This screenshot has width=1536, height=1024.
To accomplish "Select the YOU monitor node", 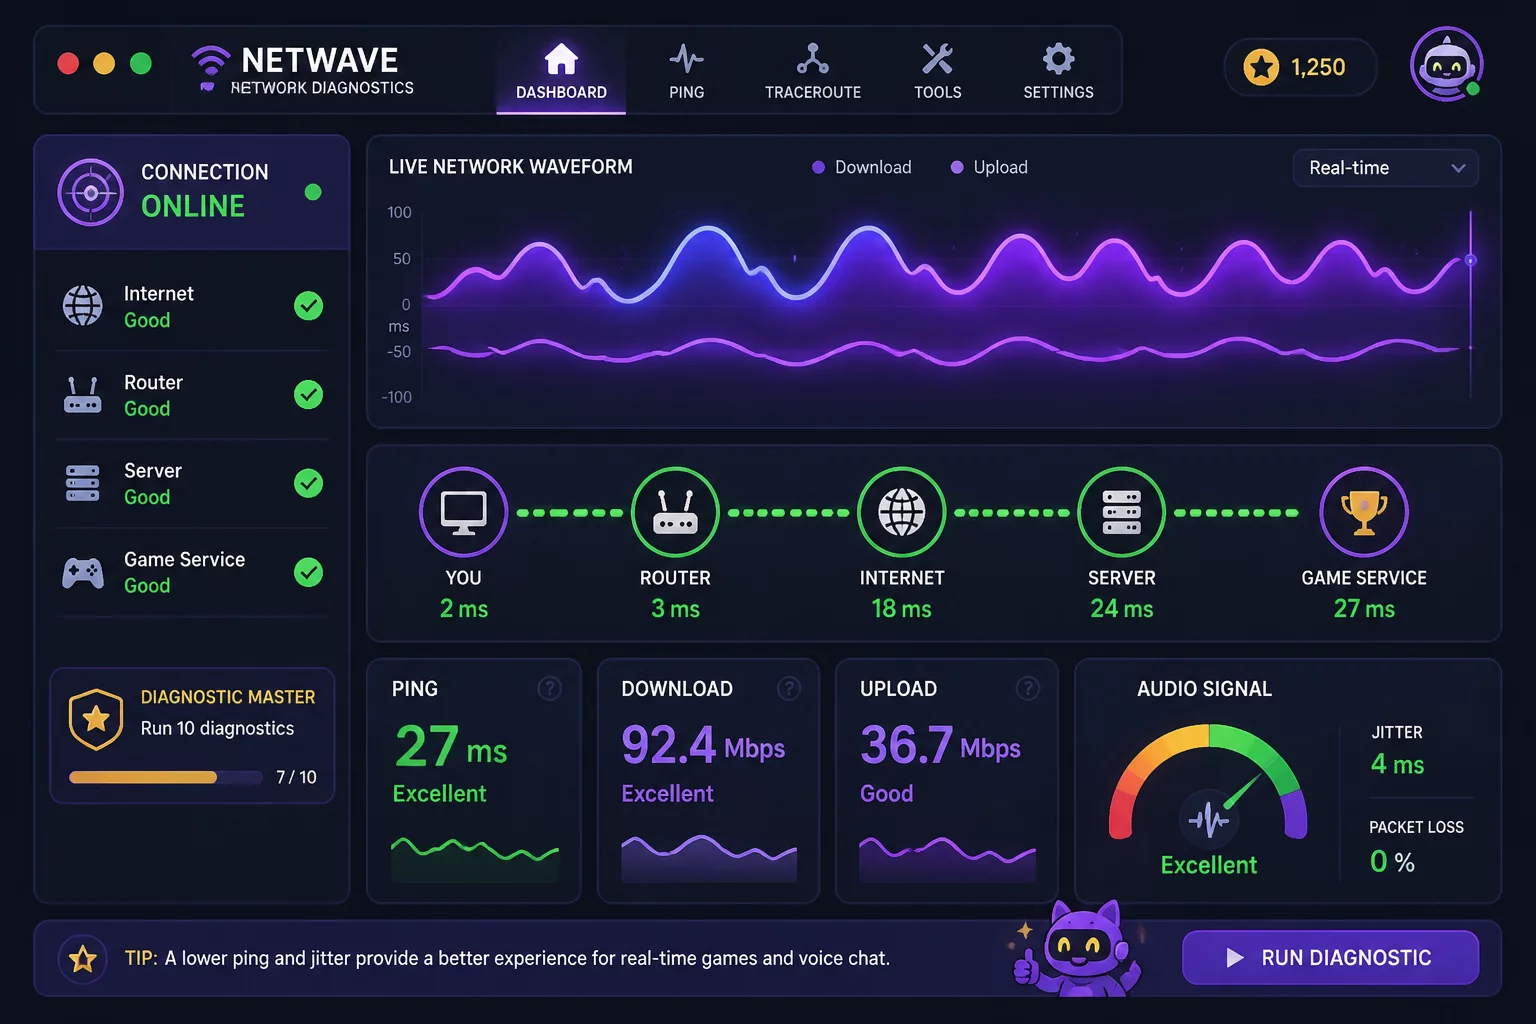I will 463,512.
